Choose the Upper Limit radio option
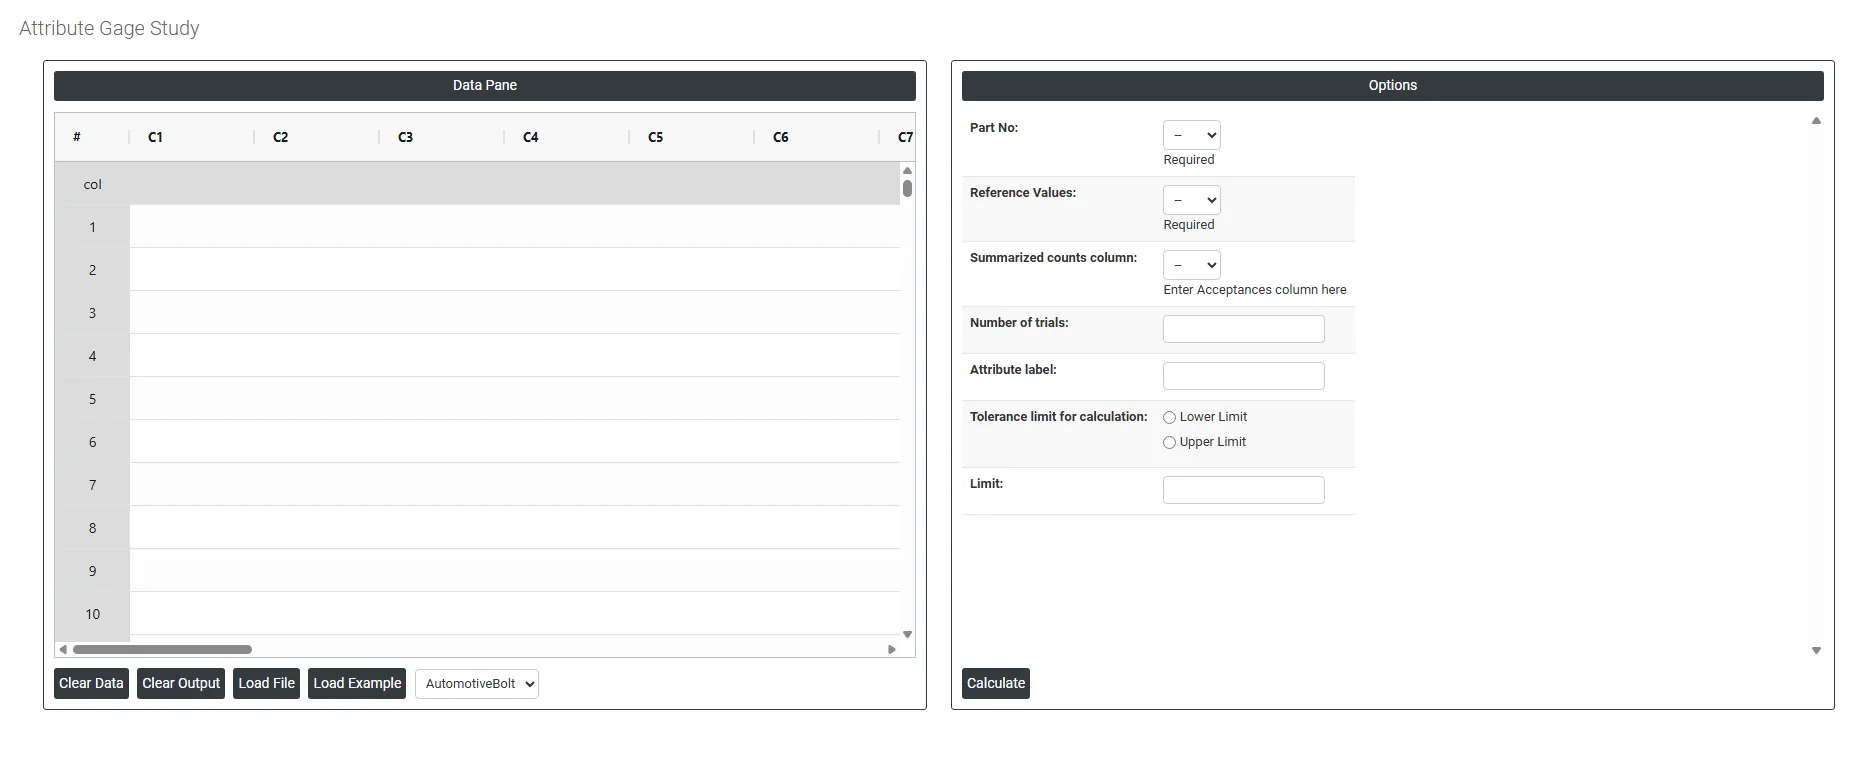The height and width of the screenshot is (768, 1865). [x=1169, y=443]
